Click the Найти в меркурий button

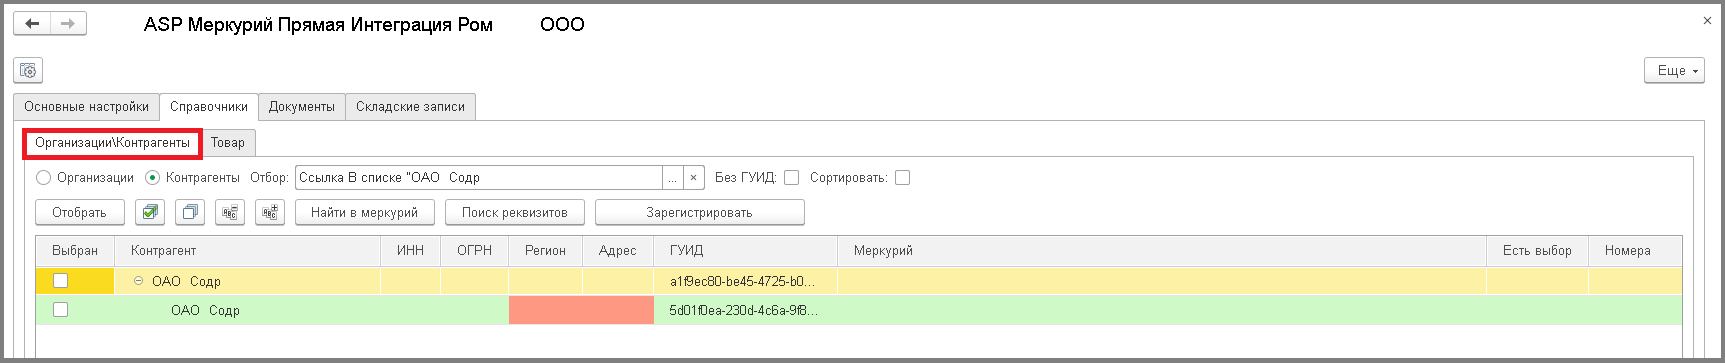coord(365,212)
